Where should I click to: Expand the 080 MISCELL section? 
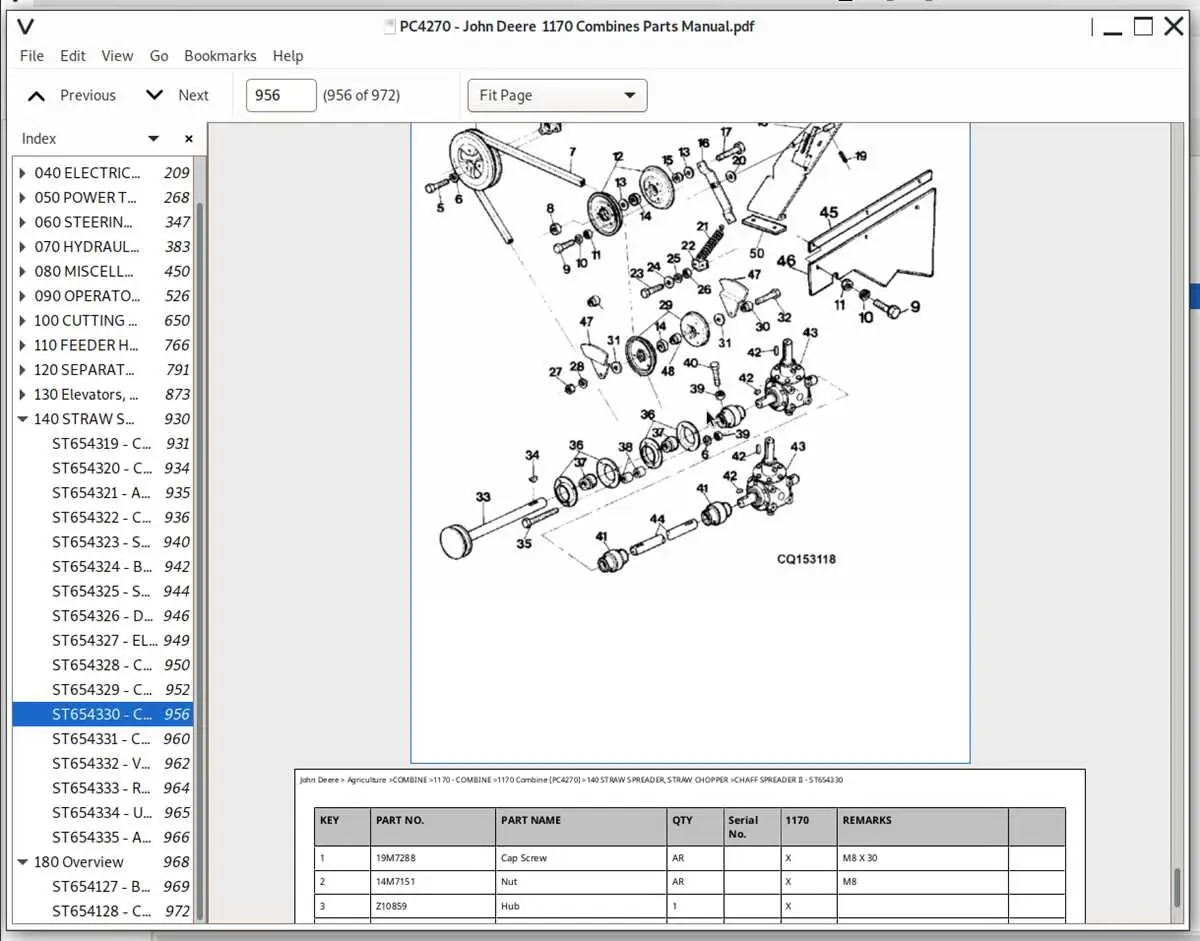23,271
